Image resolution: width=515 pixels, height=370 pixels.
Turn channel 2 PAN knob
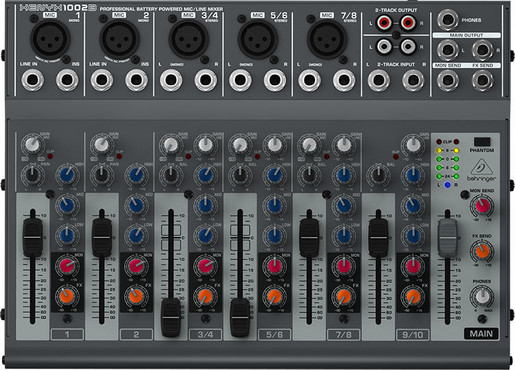pos(102,175)
